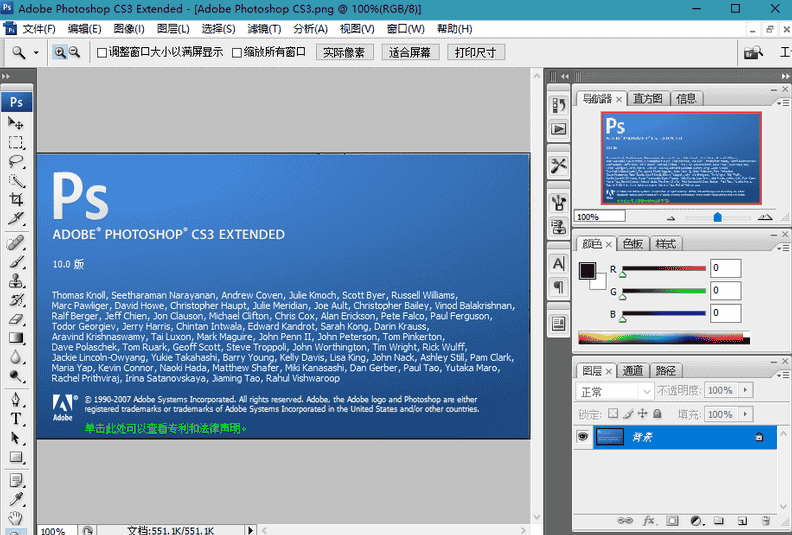Open the 正常 blend mode dropdown
Viewport: 792px width, 535px height.
[616, 391]
